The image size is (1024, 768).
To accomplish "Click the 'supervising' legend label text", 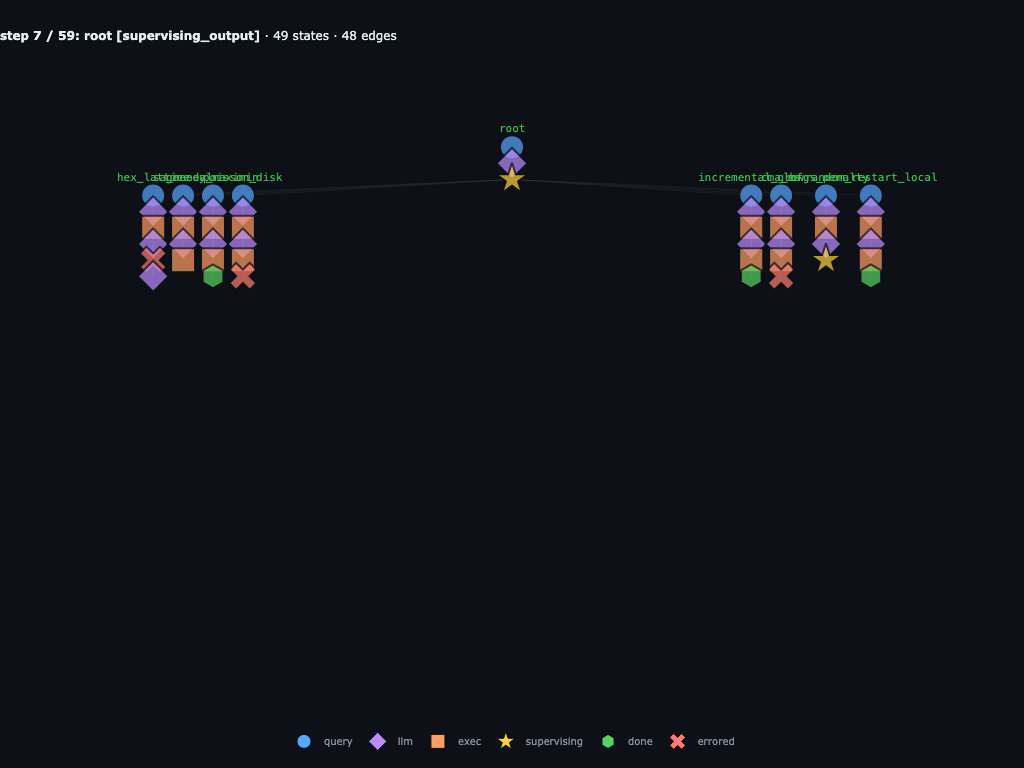I will click(x=554, y=741).
